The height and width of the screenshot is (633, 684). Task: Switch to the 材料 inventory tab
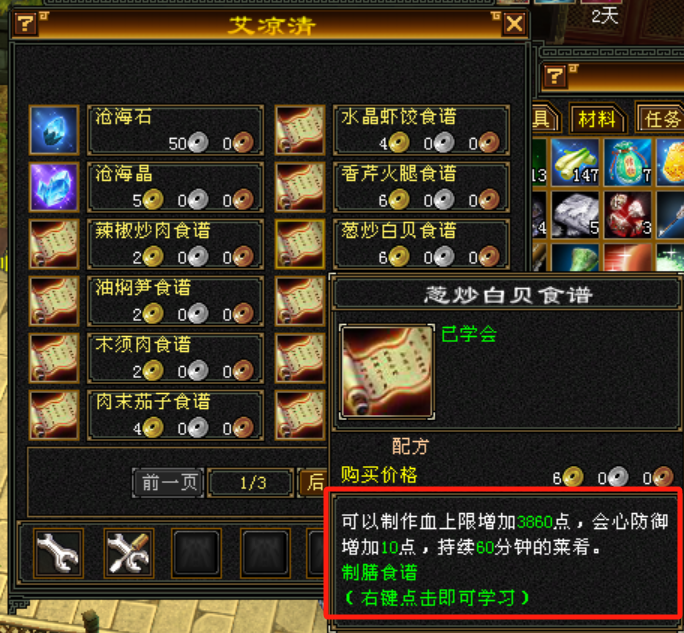(597, 118)
